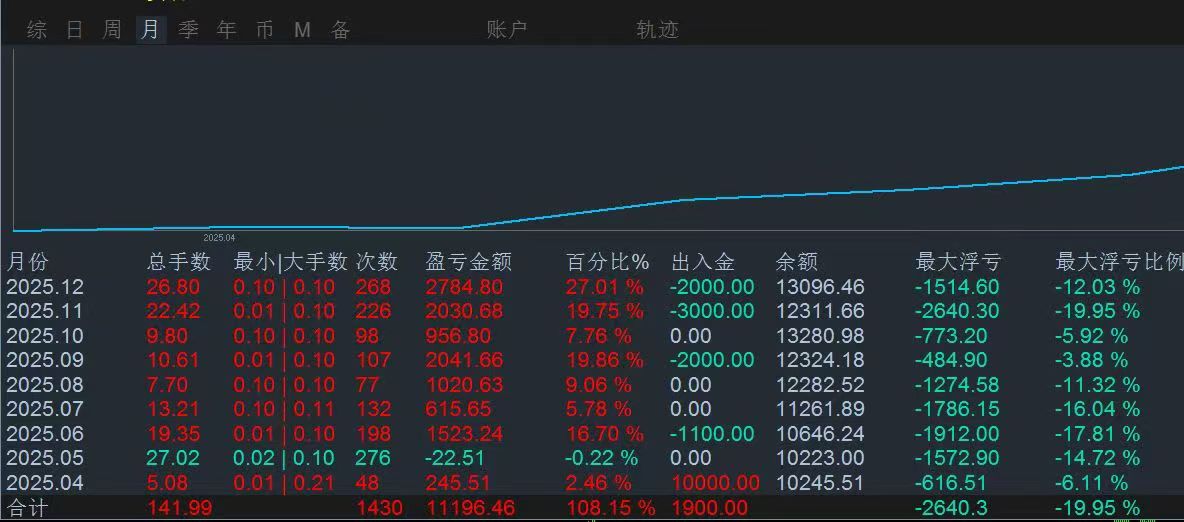Screen dimensions: 1184x522
Task: Click the 余额 column header
Action: click(796, 262)
